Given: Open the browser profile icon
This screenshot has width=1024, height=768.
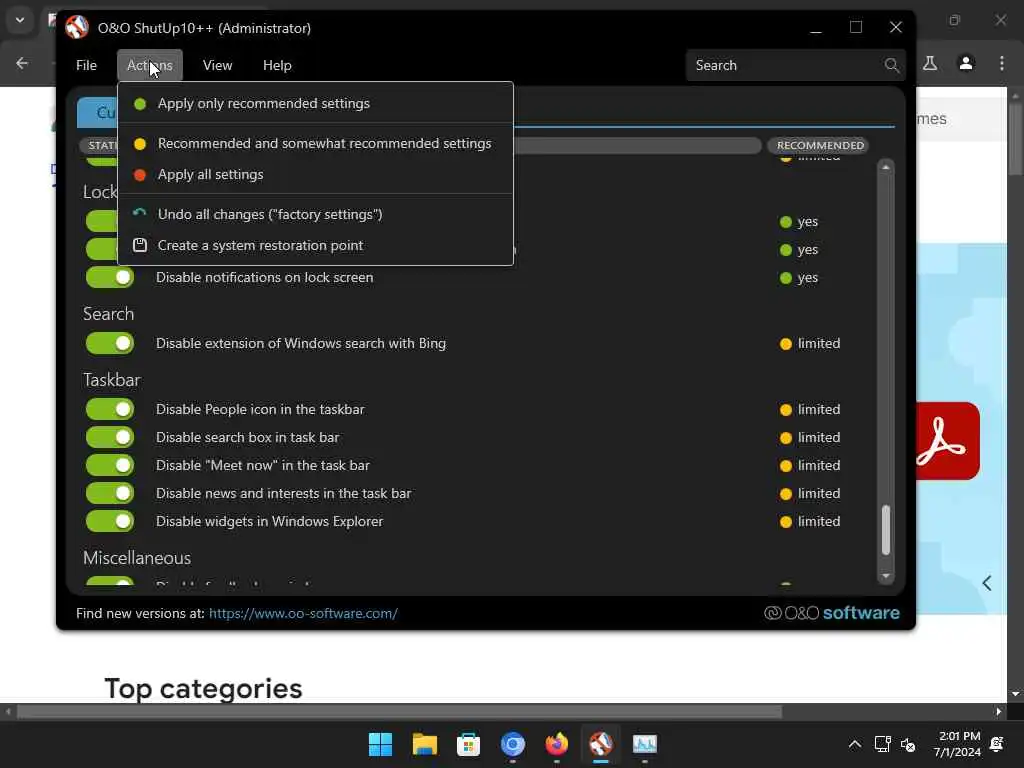Looking at the screenshot, I should [966, 63].
